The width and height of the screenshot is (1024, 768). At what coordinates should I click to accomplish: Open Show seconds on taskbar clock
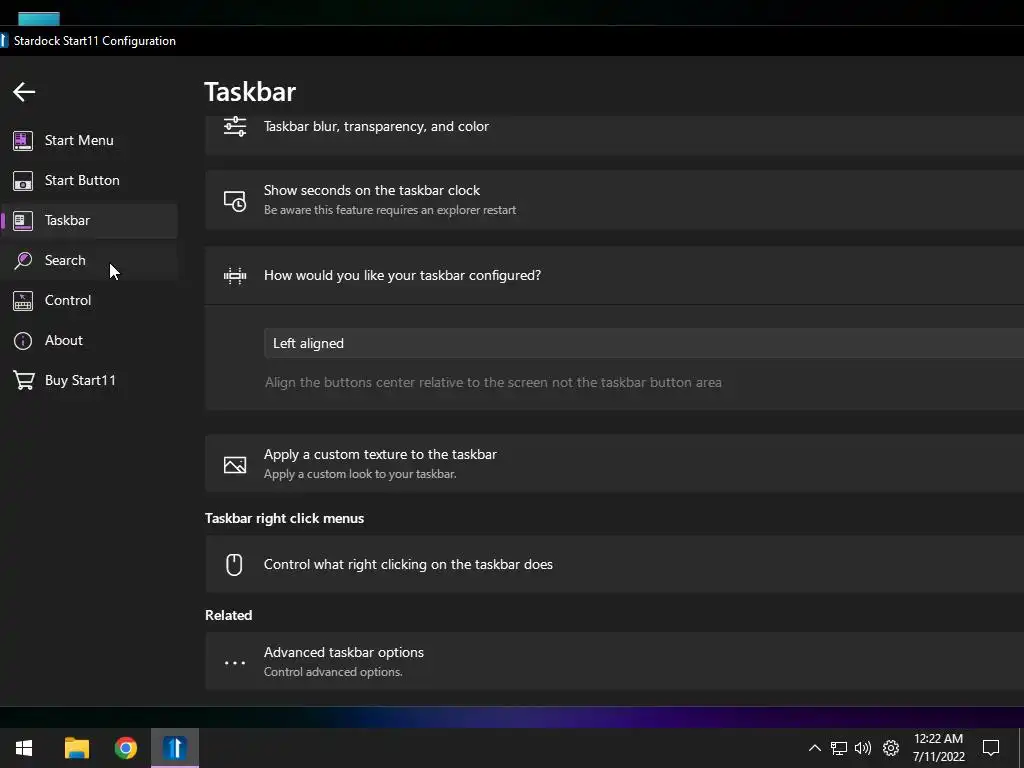pos(614,200)
